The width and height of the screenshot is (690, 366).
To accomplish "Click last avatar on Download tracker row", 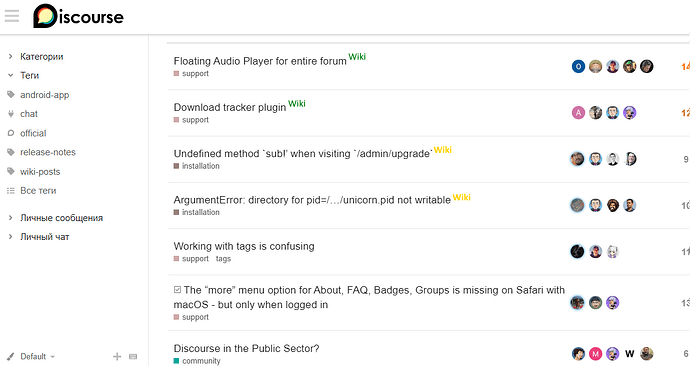I will [630, 113].
